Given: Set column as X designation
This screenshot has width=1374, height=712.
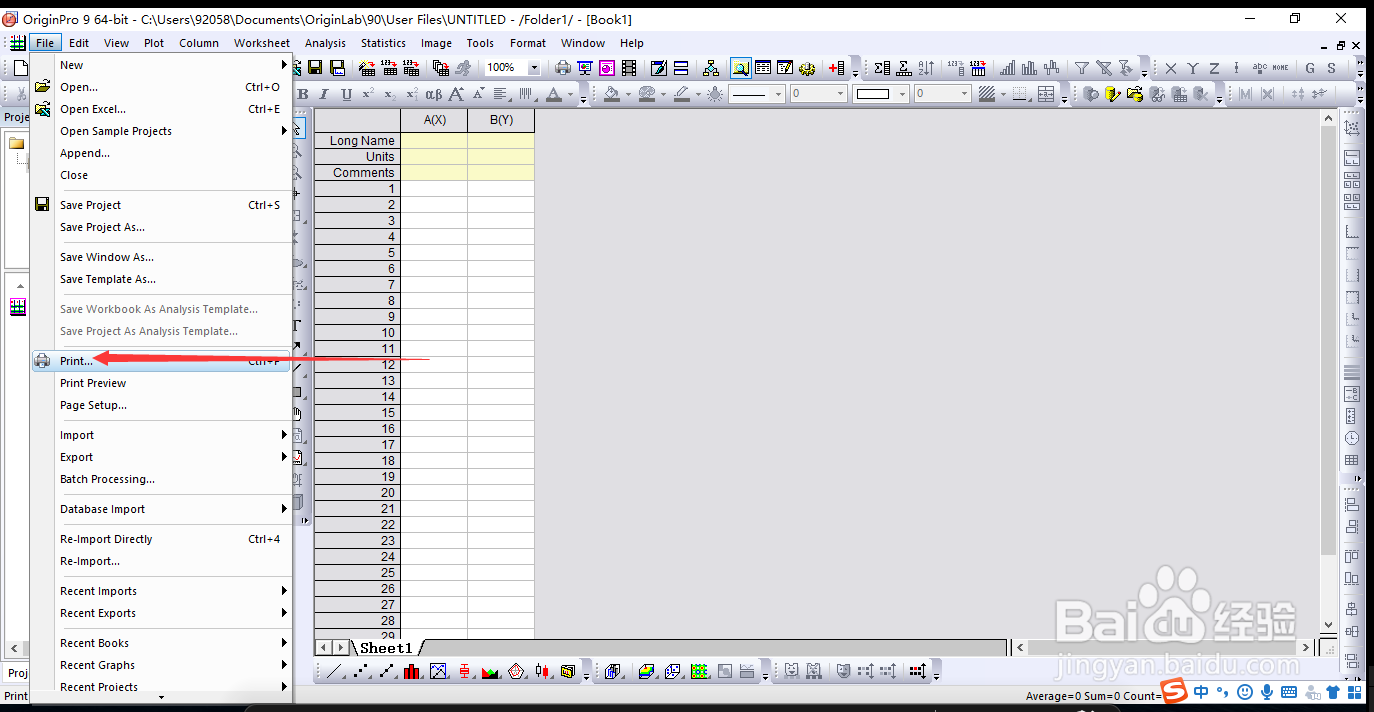Looking at the screenshot, I should [x=1170, y=68].
